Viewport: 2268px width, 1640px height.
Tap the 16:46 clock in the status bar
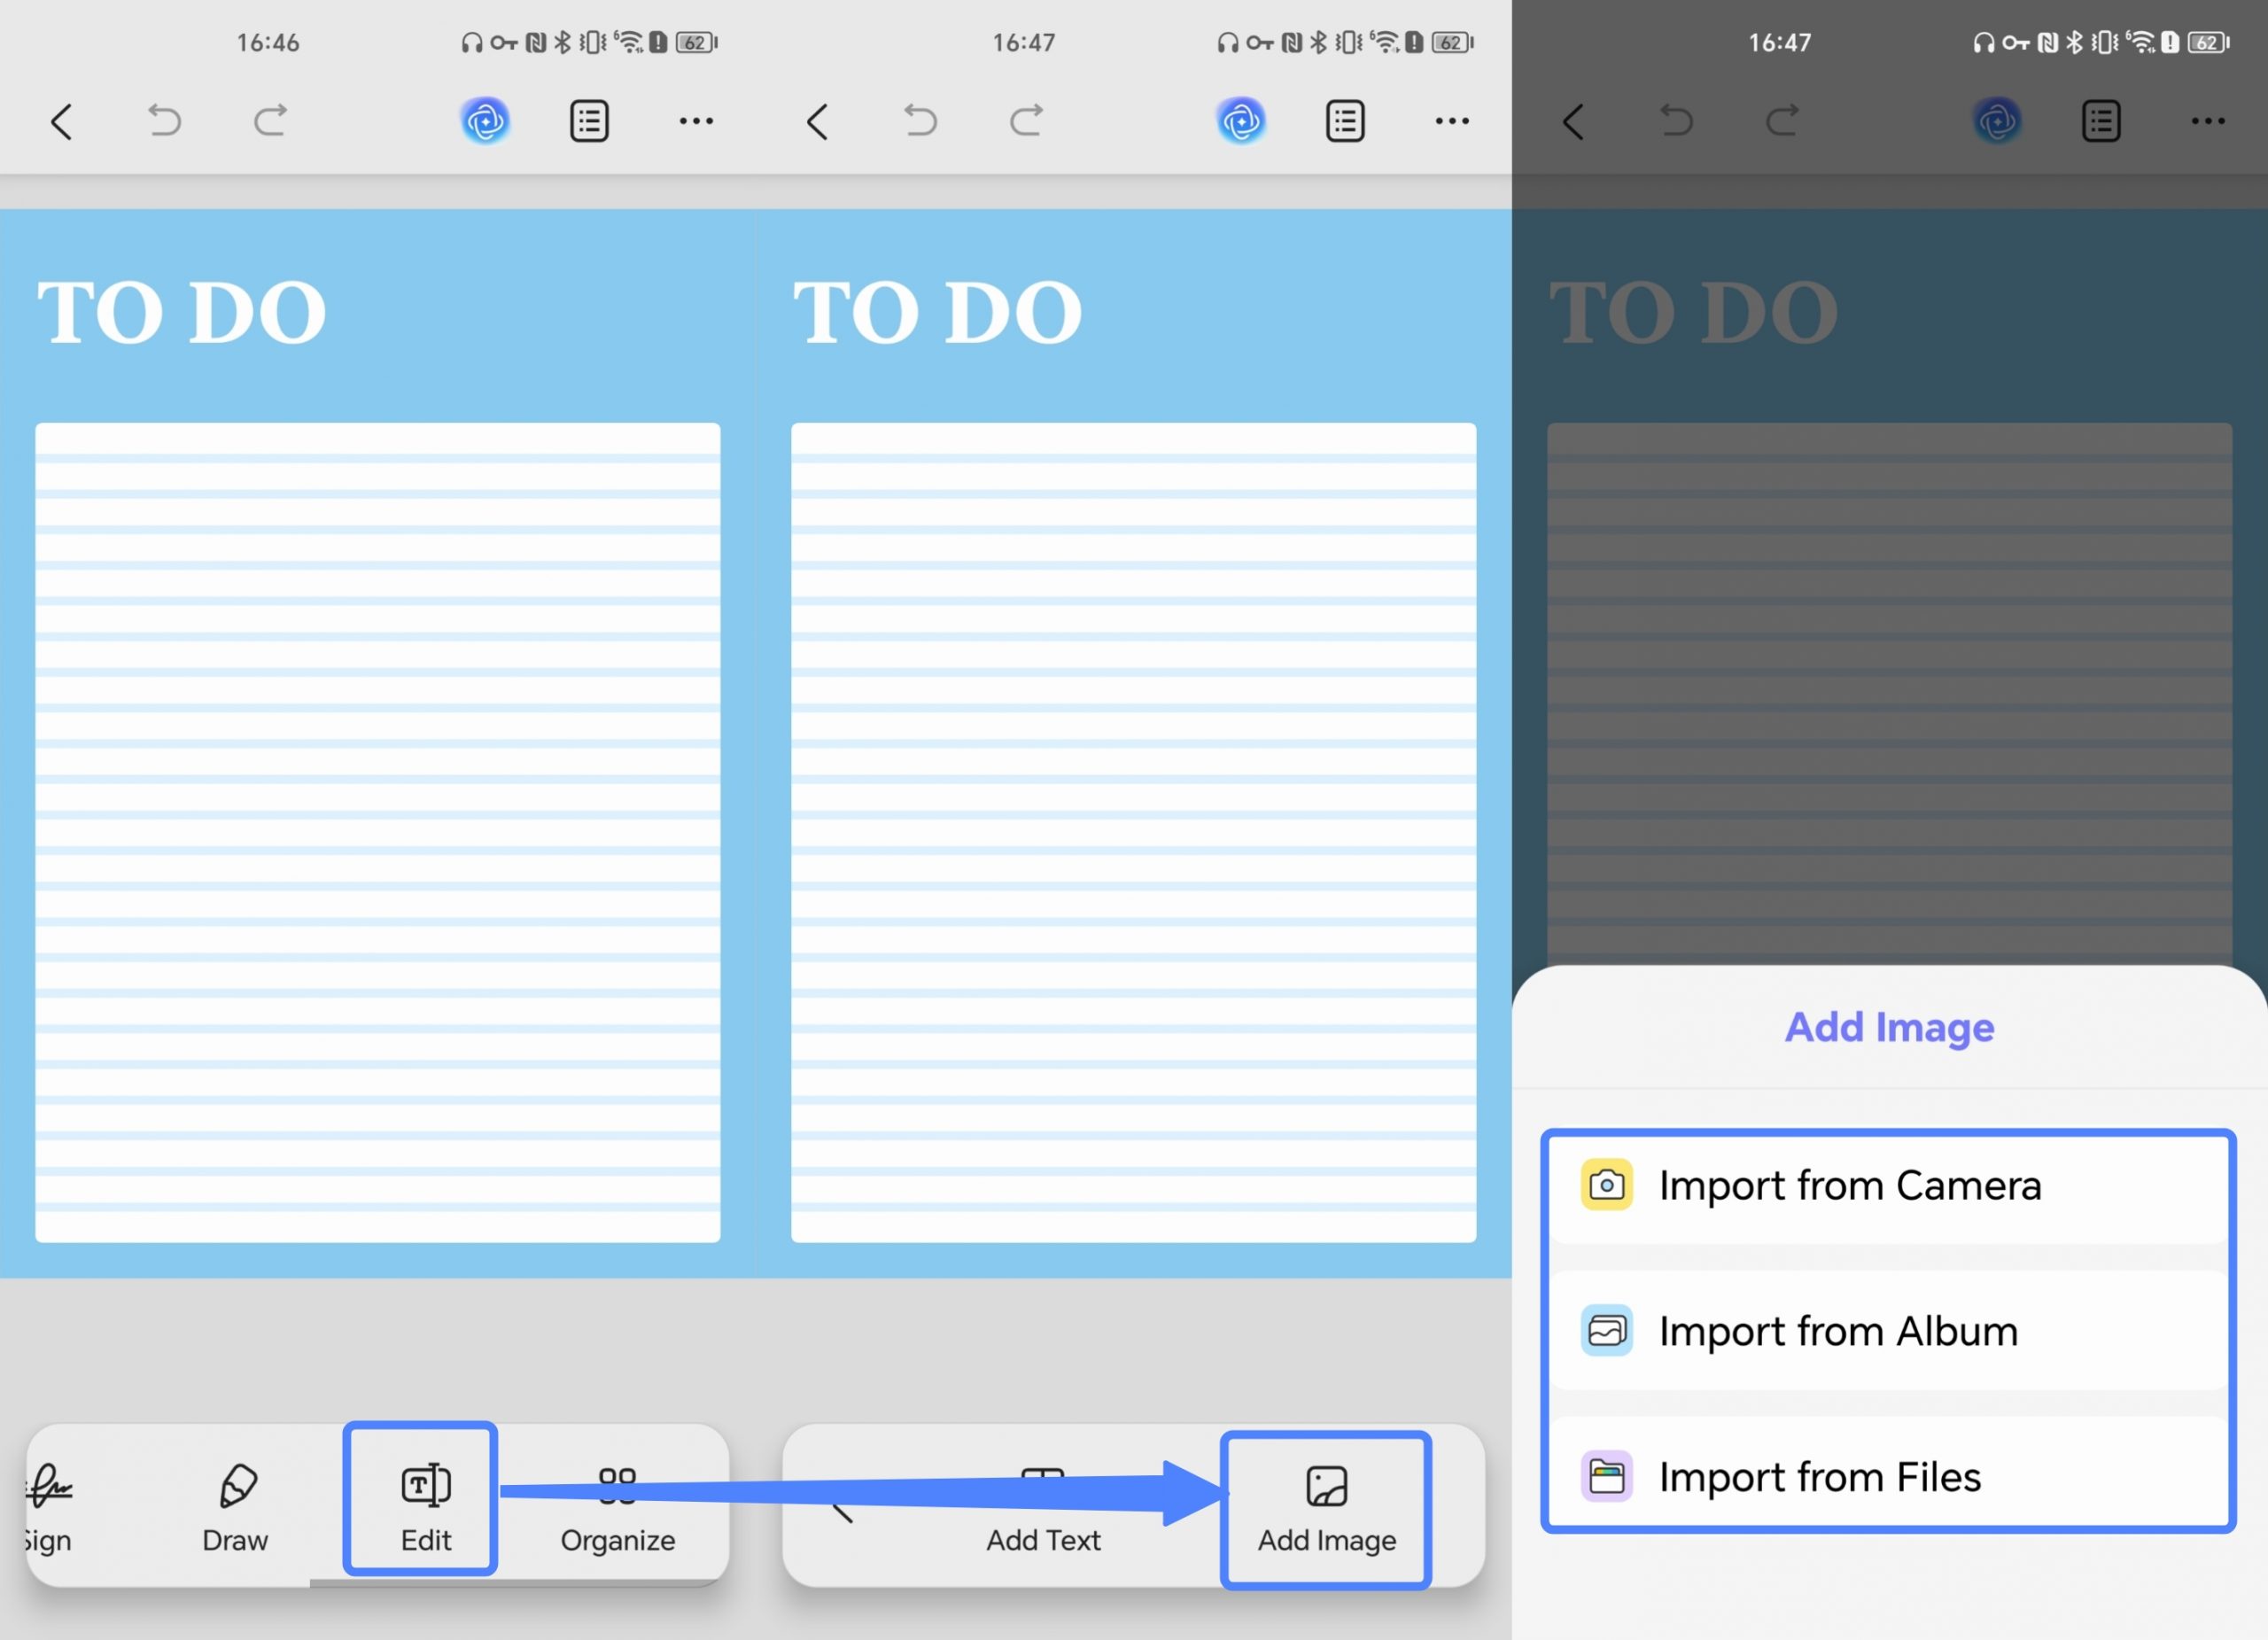click(x=268, y=43)
